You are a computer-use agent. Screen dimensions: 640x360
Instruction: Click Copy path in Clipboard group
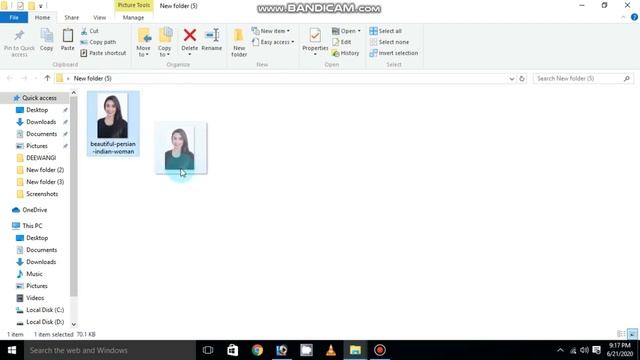98,42
